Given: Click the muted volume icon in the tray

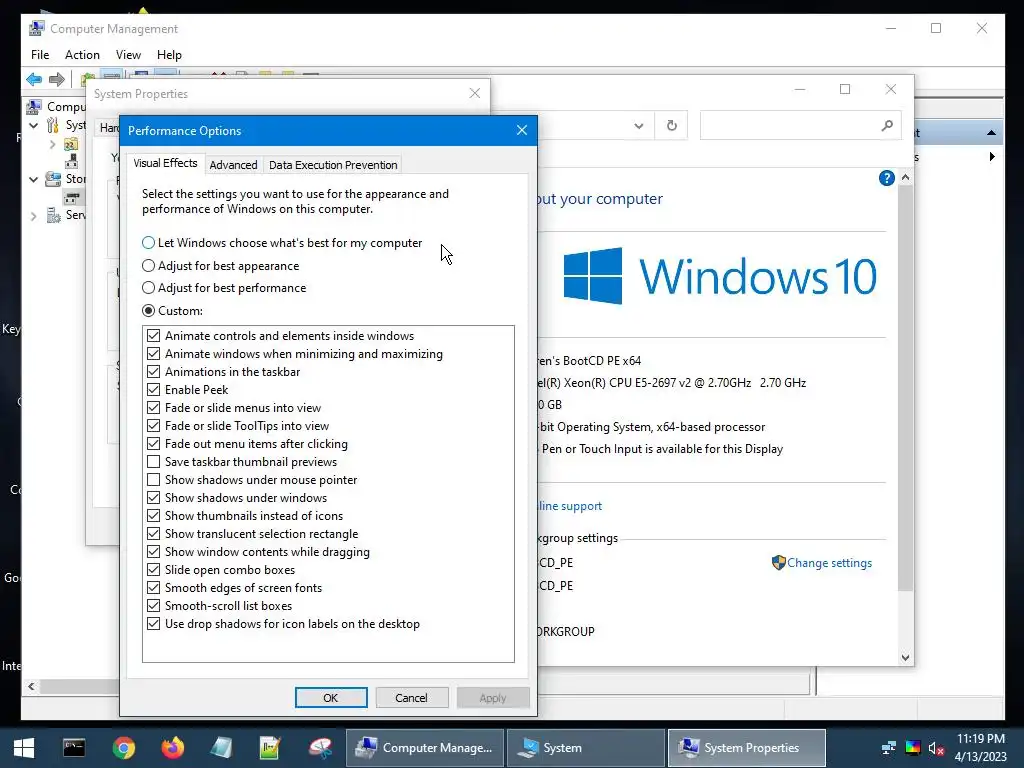Looking at the screenshot, I should point(936,748).
